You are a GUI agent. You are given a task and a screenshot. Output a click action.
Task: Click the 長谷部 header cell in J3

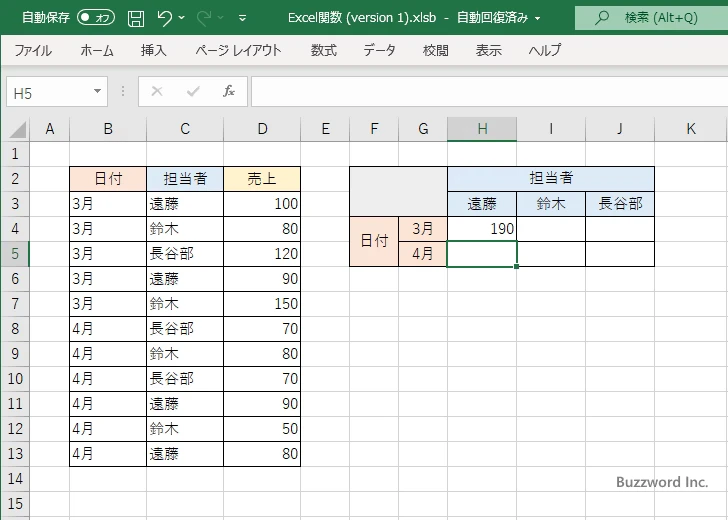coord(620,204)
